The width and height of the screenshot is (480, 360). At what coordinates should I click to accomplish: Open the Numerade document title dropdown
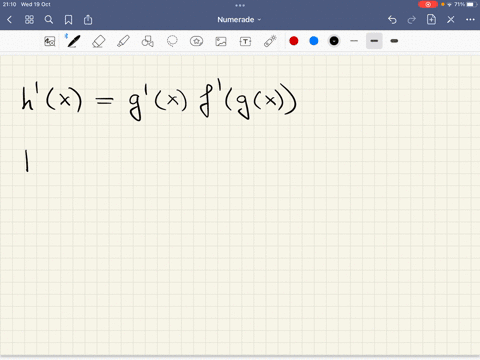click(239, 20)
